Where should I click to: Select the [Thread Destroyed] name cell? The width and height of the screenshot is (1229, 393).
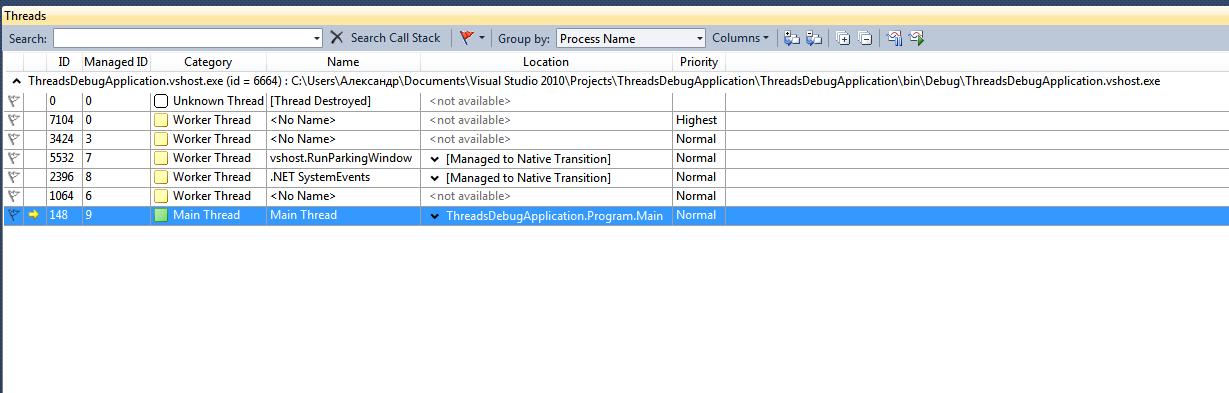pyautogui.click(x=343, y=101)
